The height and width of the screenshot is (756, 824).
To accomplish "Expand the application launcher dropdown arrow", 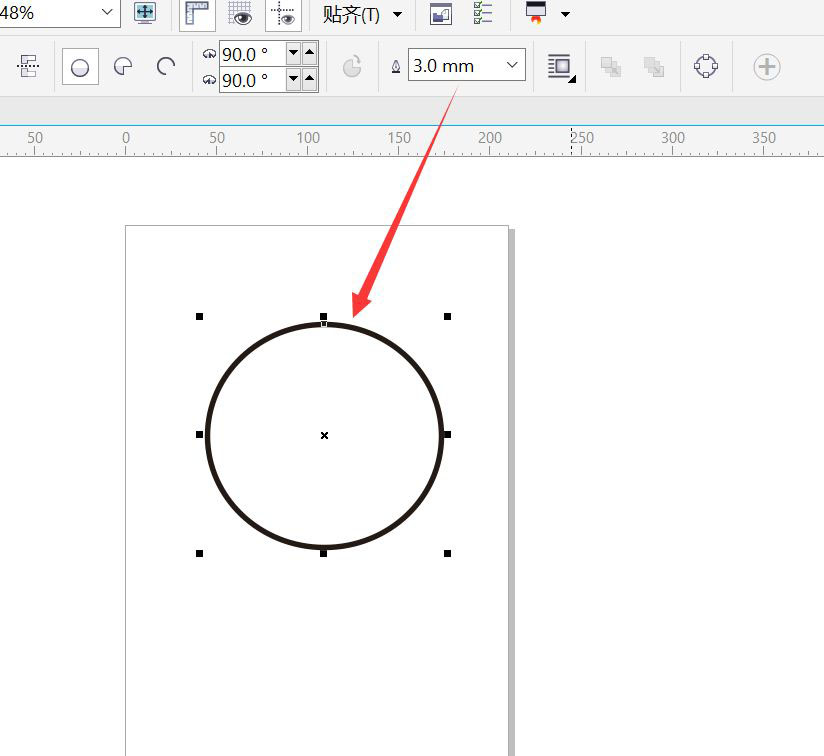I will click(566, 14).
